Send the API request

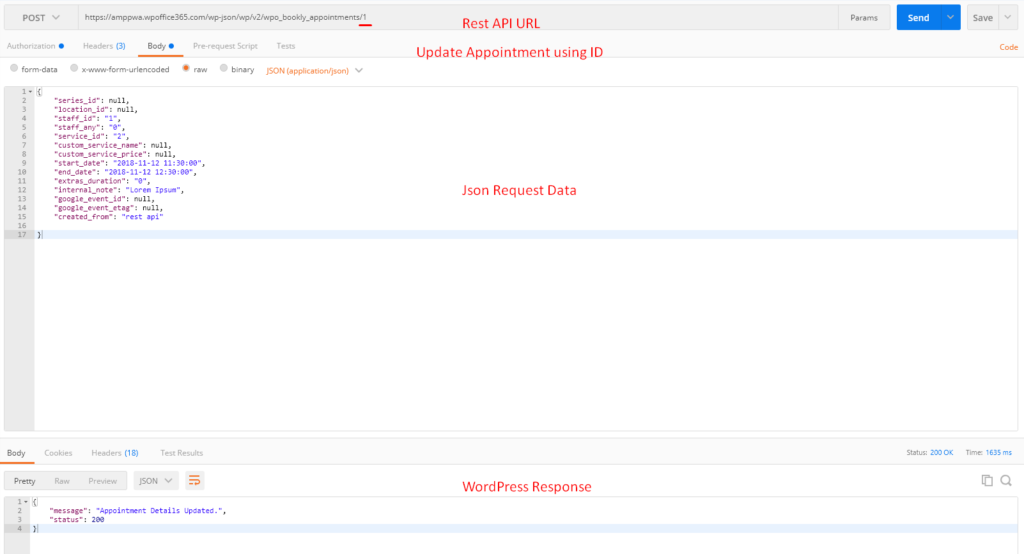tap(918, 18)
